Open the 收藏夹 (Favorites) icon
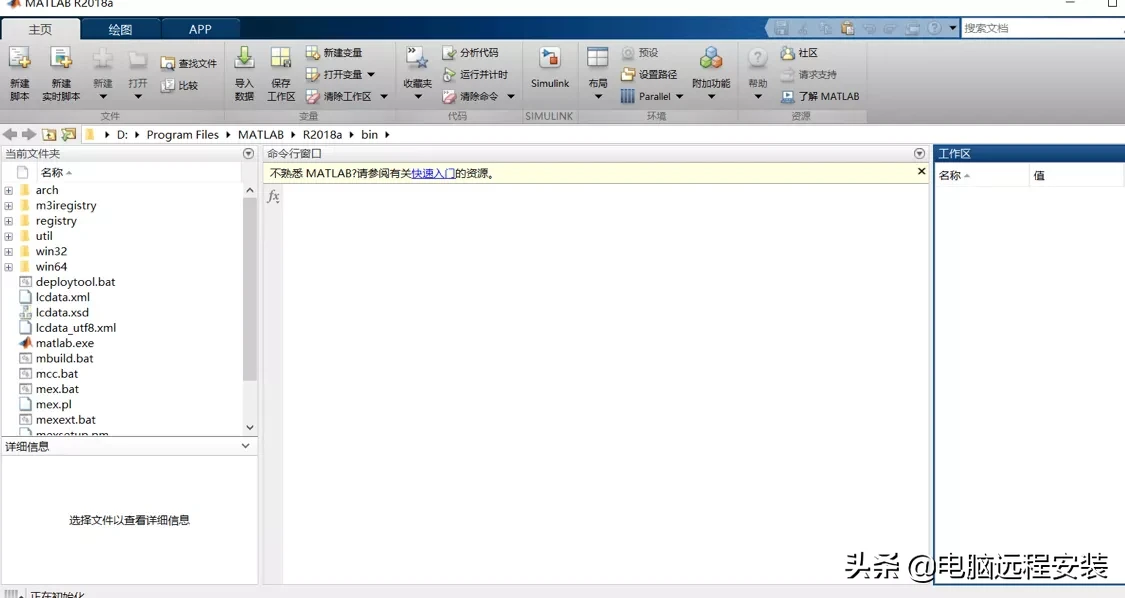 [x=418, y=59]
